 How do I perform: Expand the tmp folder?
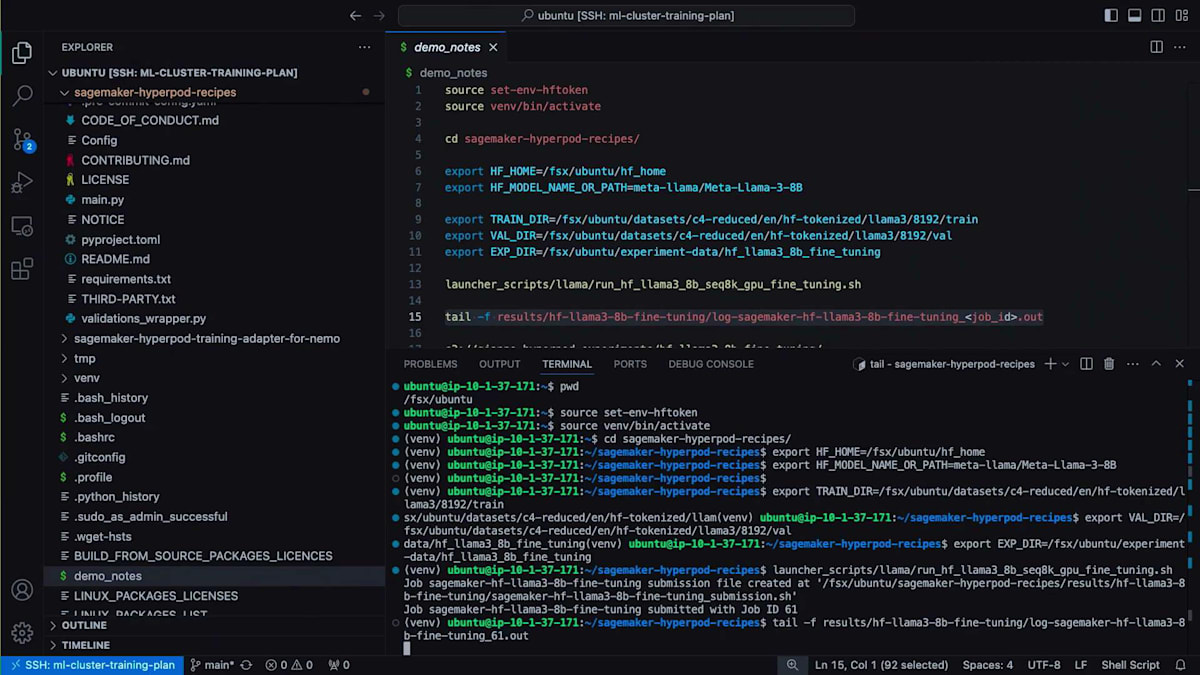point(85,358)
